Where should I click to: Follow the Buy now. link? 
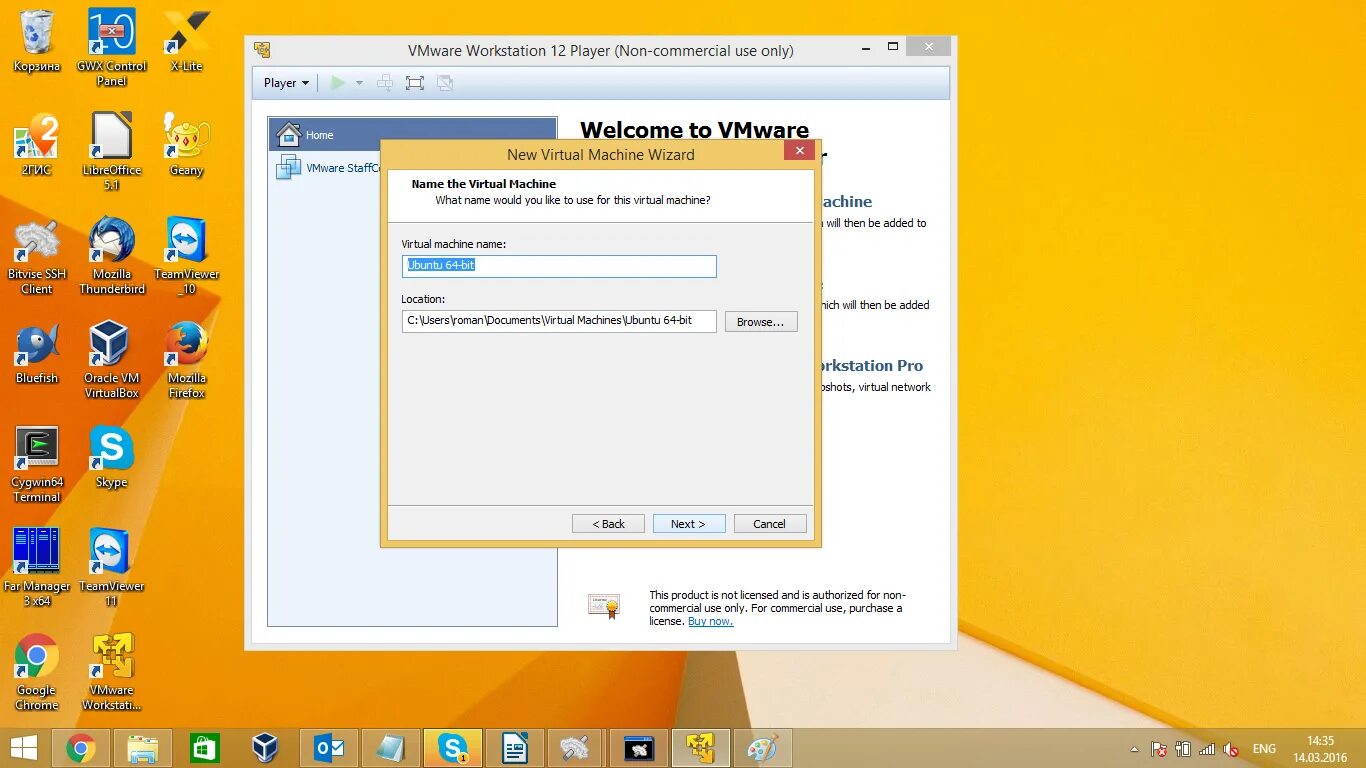(710, 621)
